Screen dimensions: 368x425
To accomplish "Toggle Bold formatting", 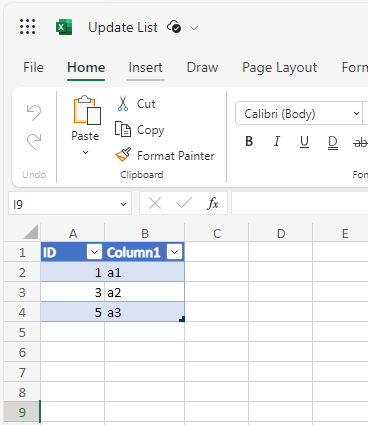I will [x=249, y=142].
